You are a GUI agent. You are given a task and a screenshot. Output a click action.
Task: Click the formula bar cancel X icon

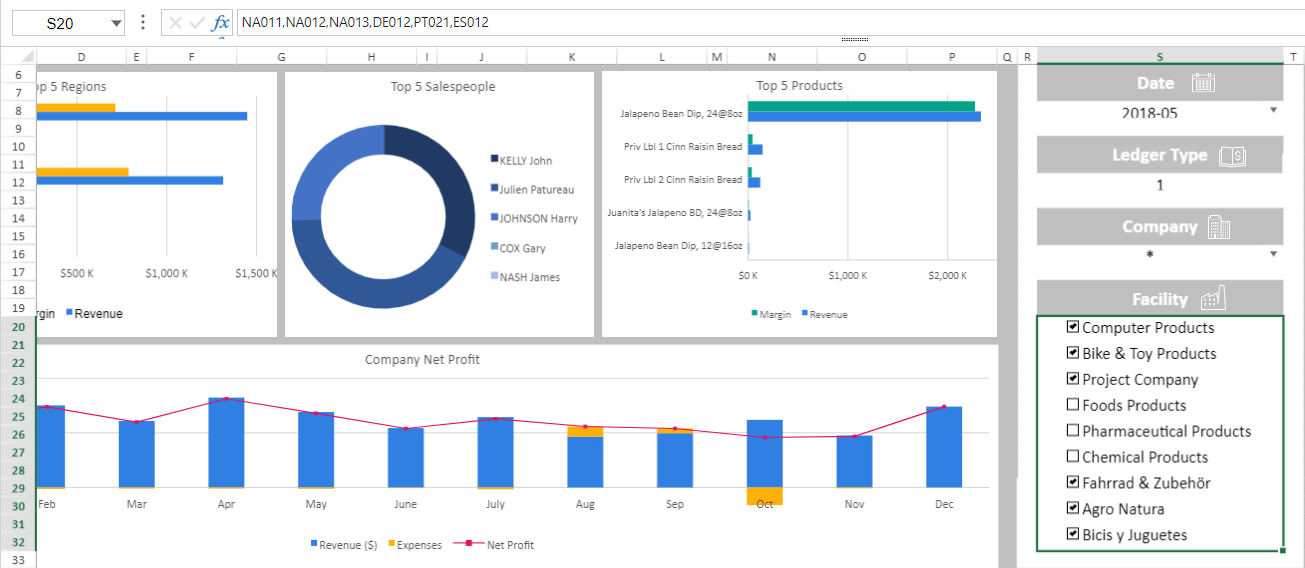click(176, 22)
